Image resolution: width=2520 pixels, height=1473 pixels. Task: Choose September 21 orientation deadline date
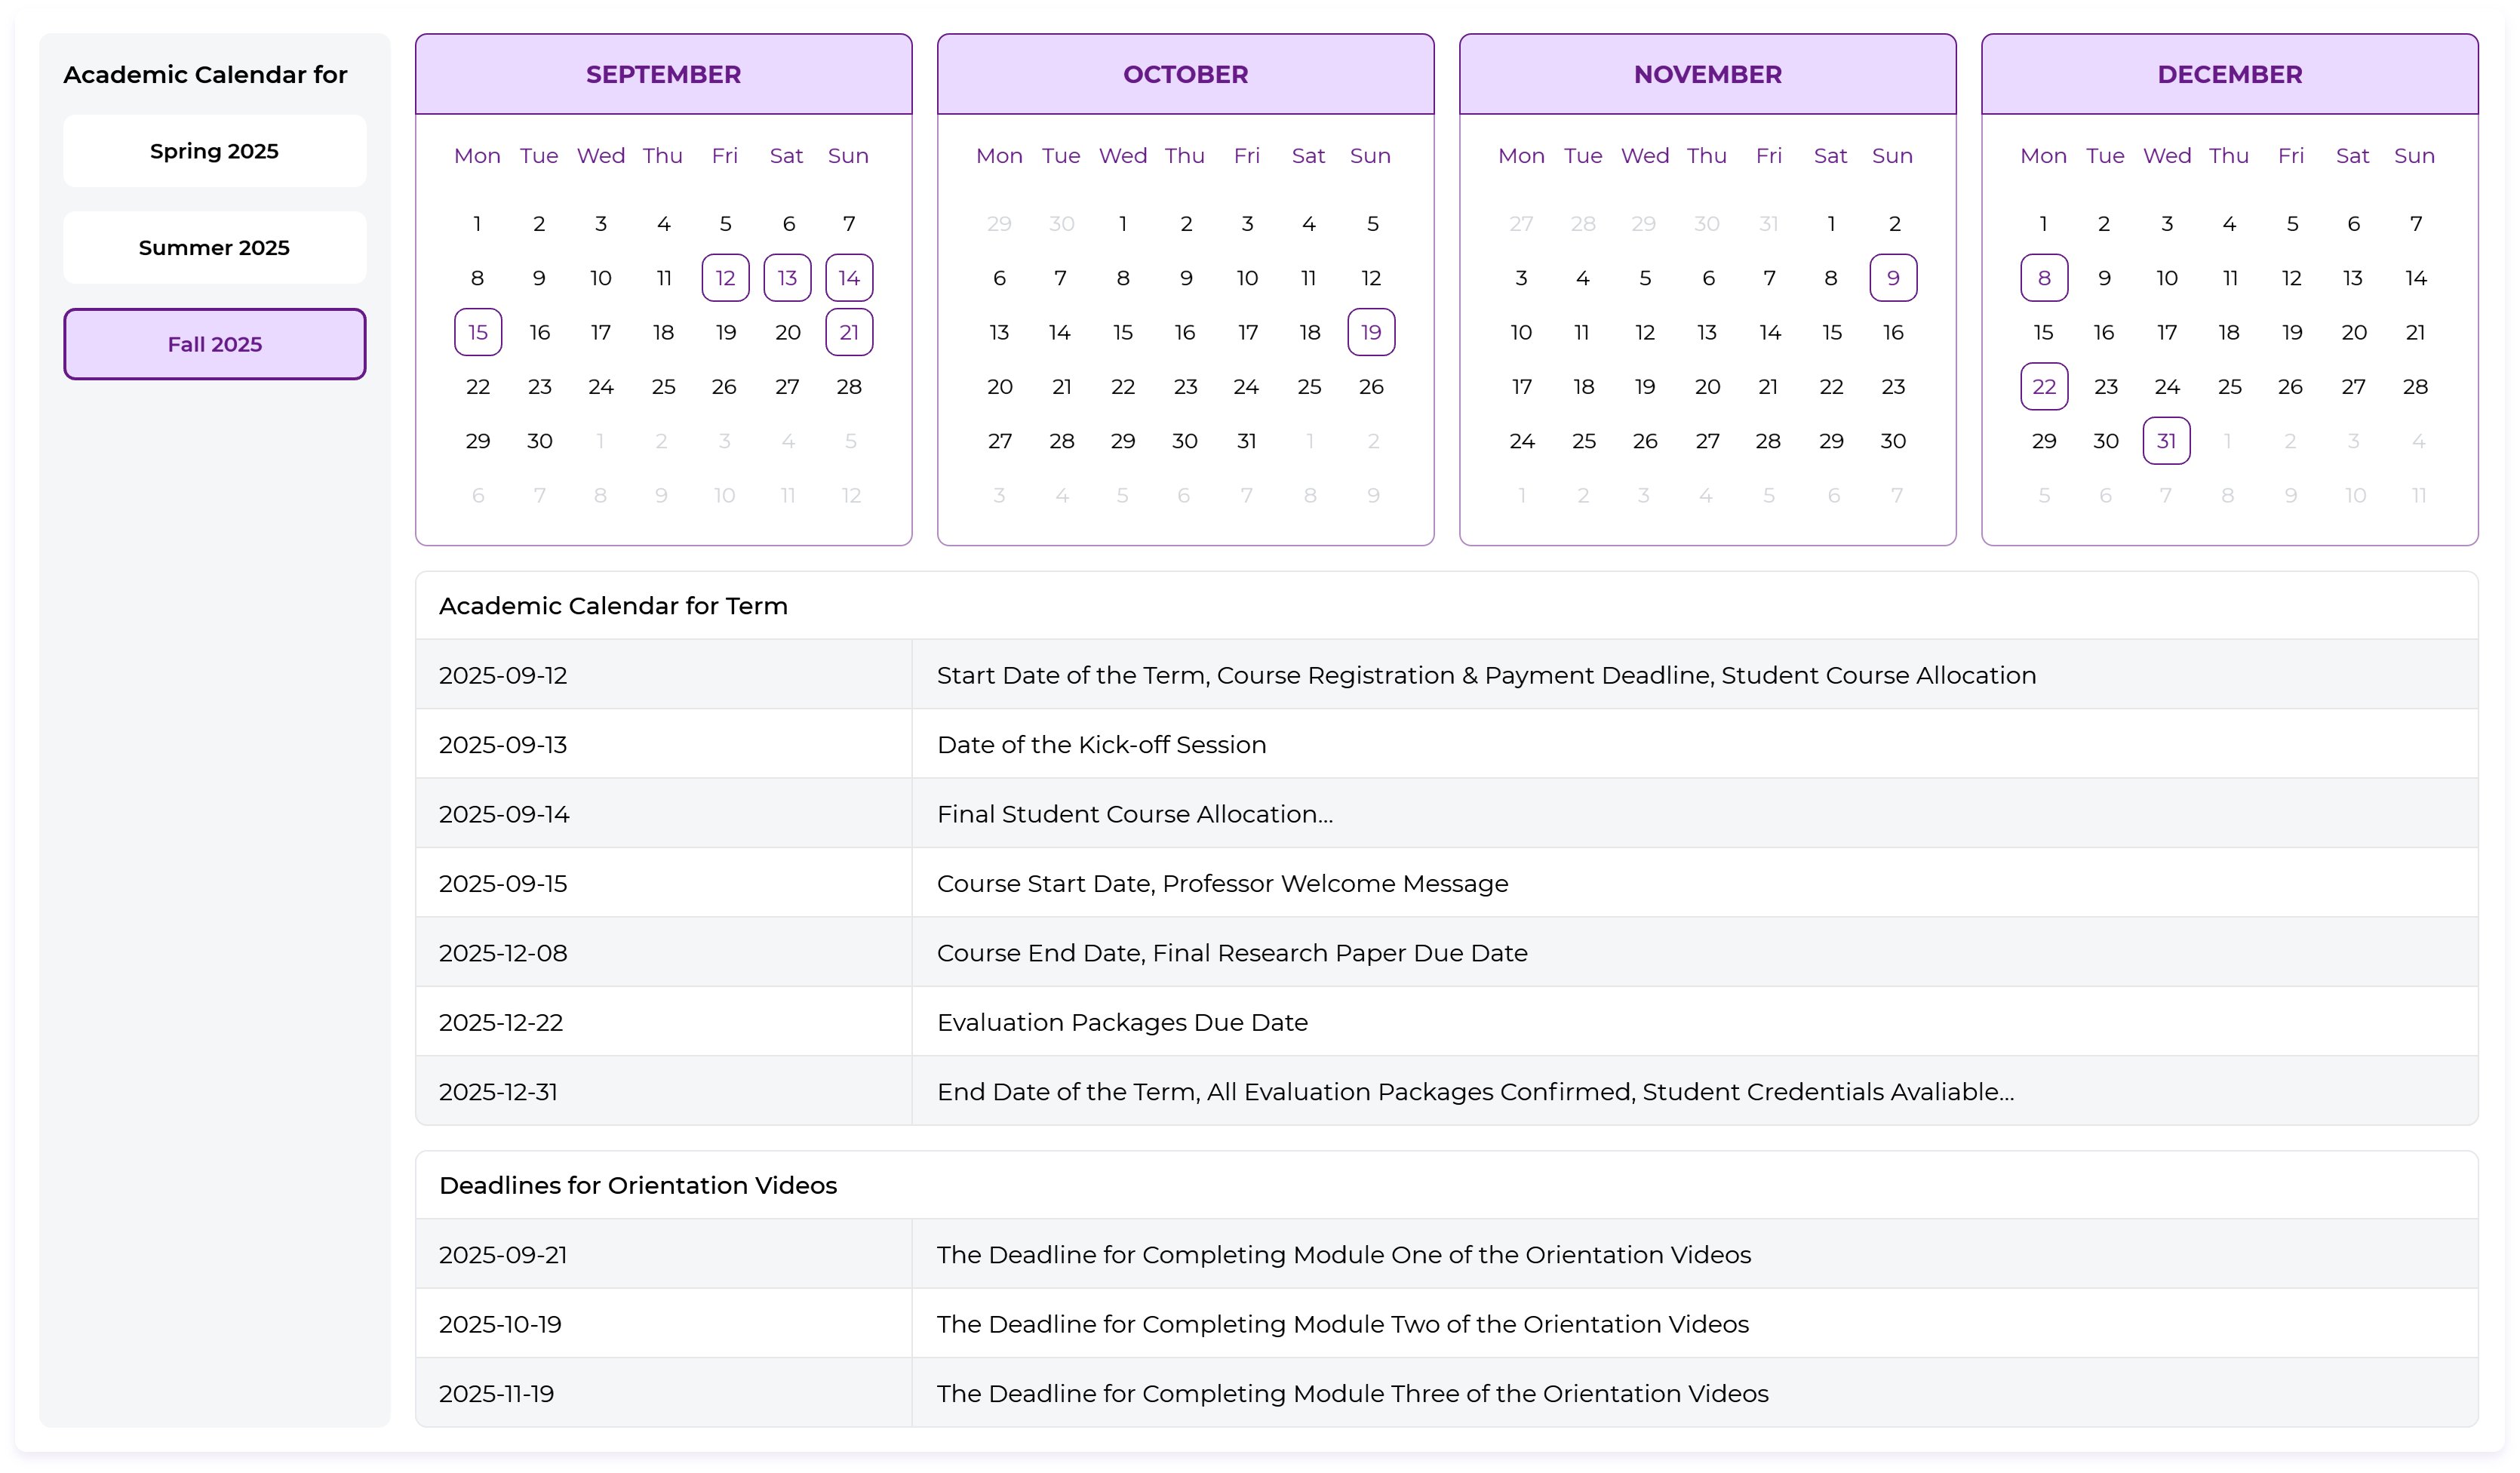click(x=849, y=332)
